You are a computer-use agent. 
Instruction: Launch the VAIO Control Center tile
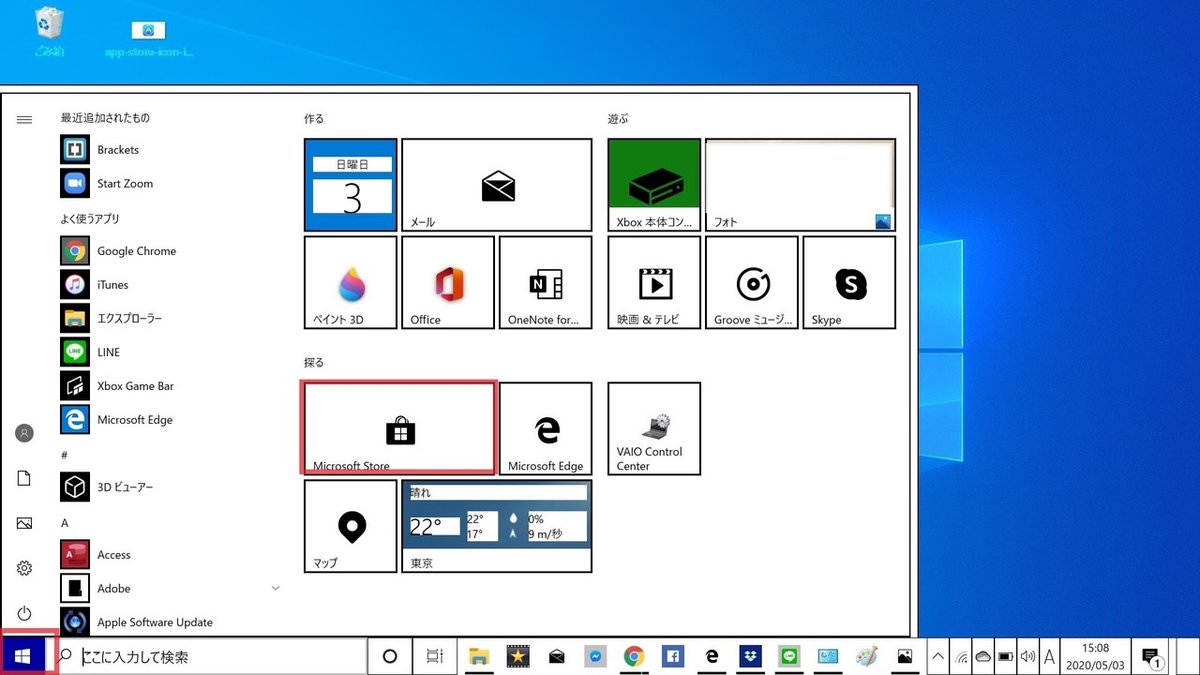tap(654, 428)
